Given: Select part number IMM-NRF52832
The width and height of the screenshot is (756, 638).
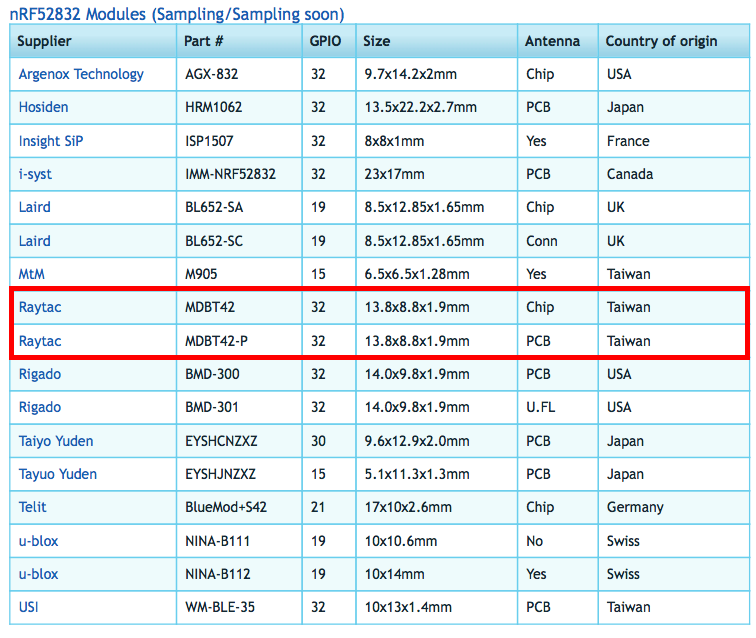Looking at the screenshot, I should tap(230, 174).
